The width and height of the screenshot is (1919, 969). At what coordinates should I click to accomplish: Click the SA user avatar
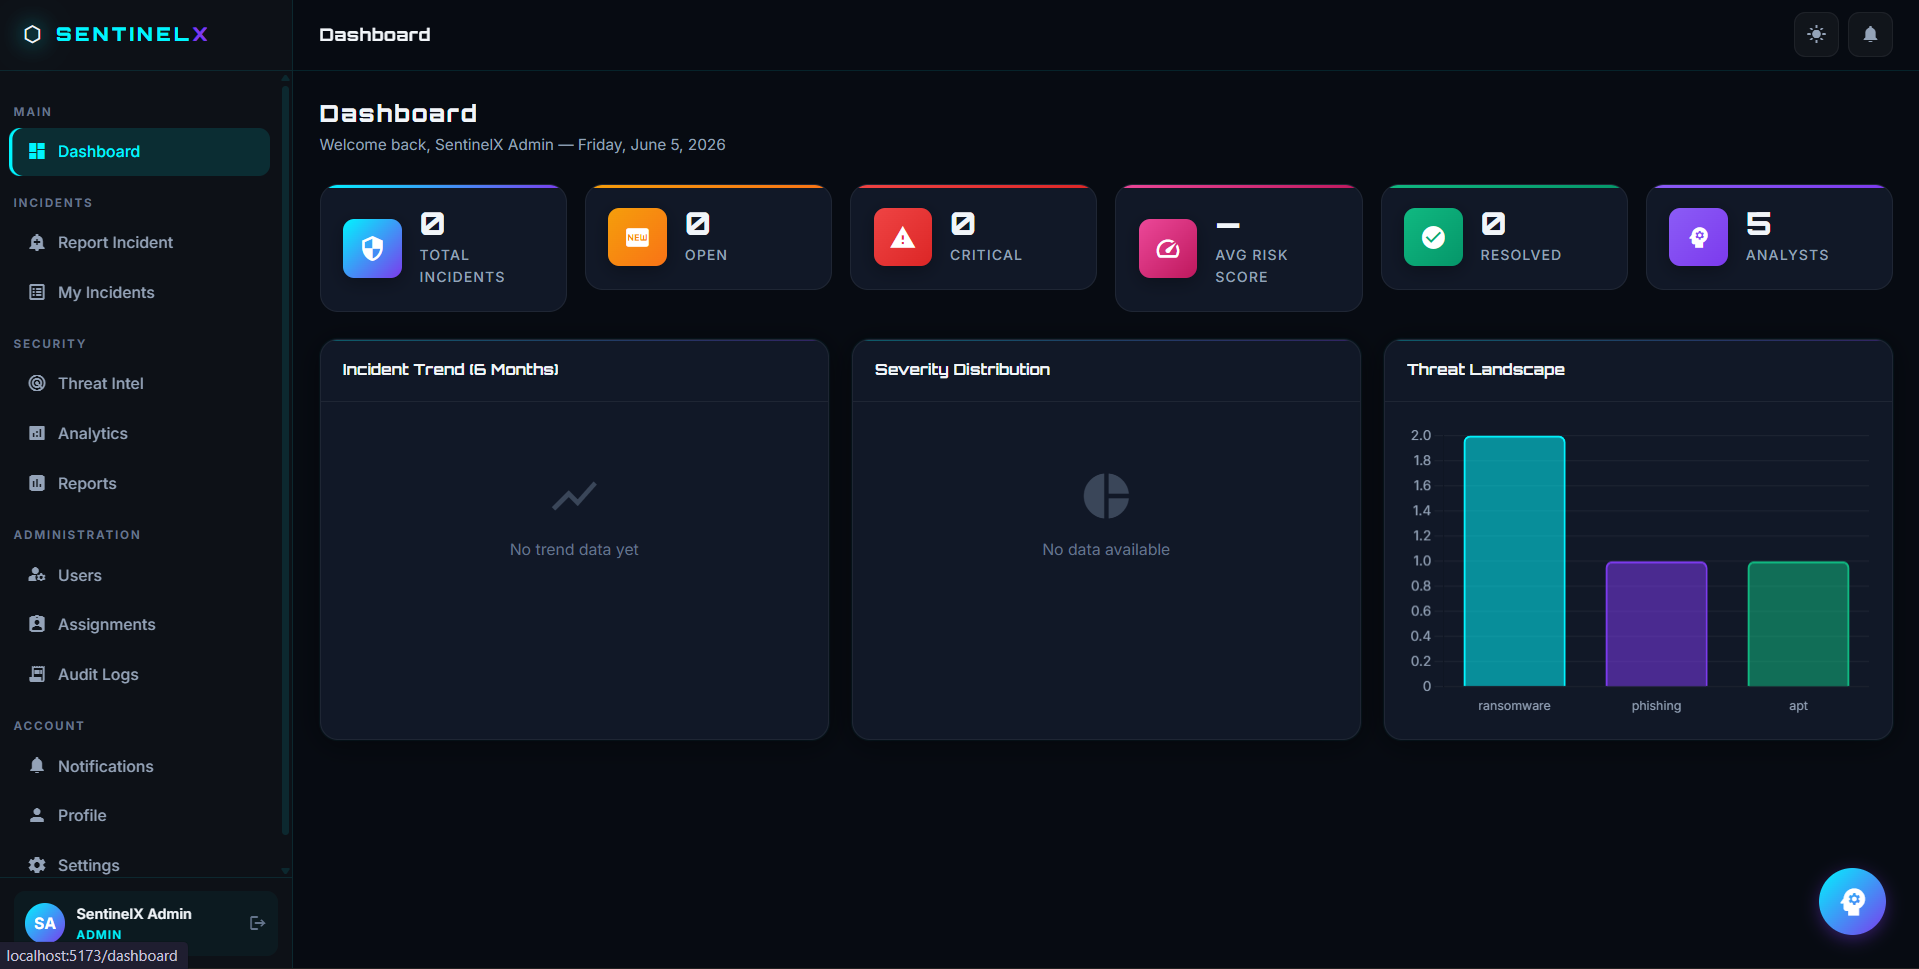point(45,923)
